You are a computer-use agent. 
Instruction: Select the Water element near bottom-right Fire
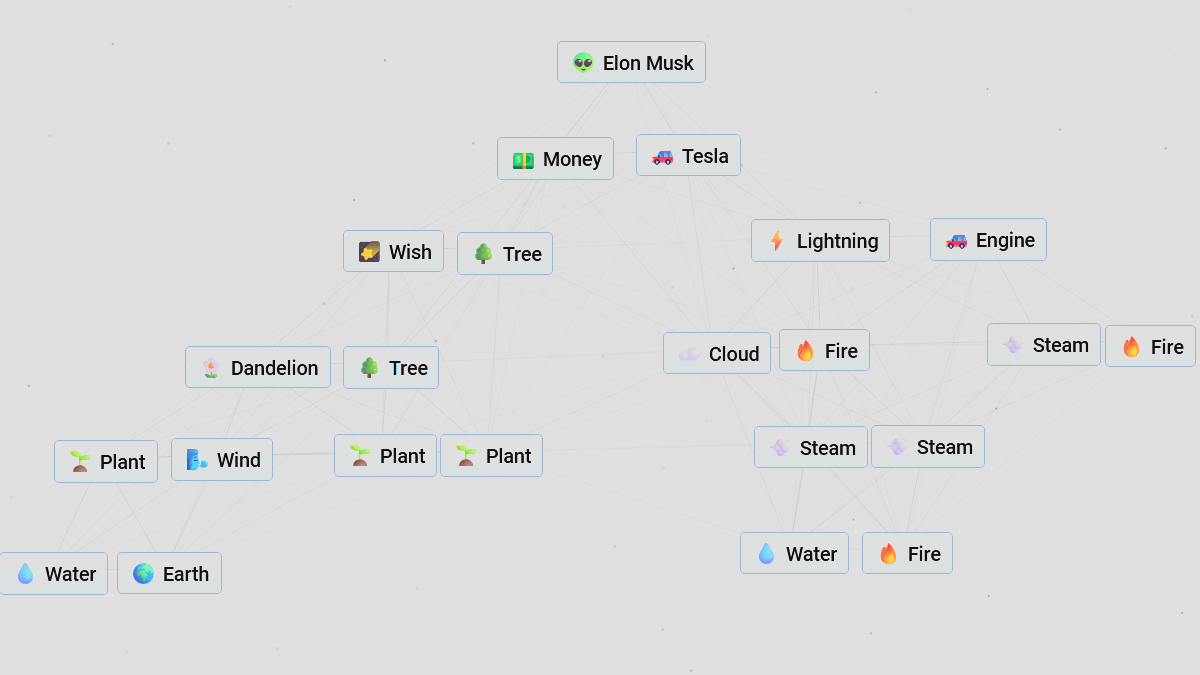(794, 552)
